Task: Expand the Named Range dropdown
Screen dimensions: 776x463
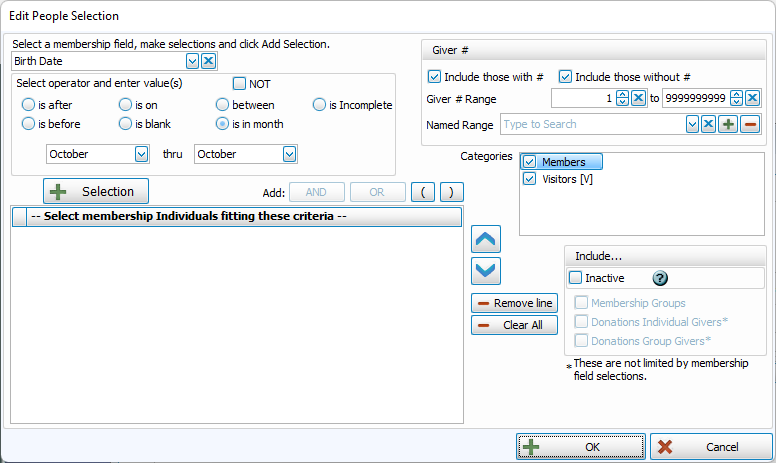Action: pyautogui.click(x=691, y=124)
